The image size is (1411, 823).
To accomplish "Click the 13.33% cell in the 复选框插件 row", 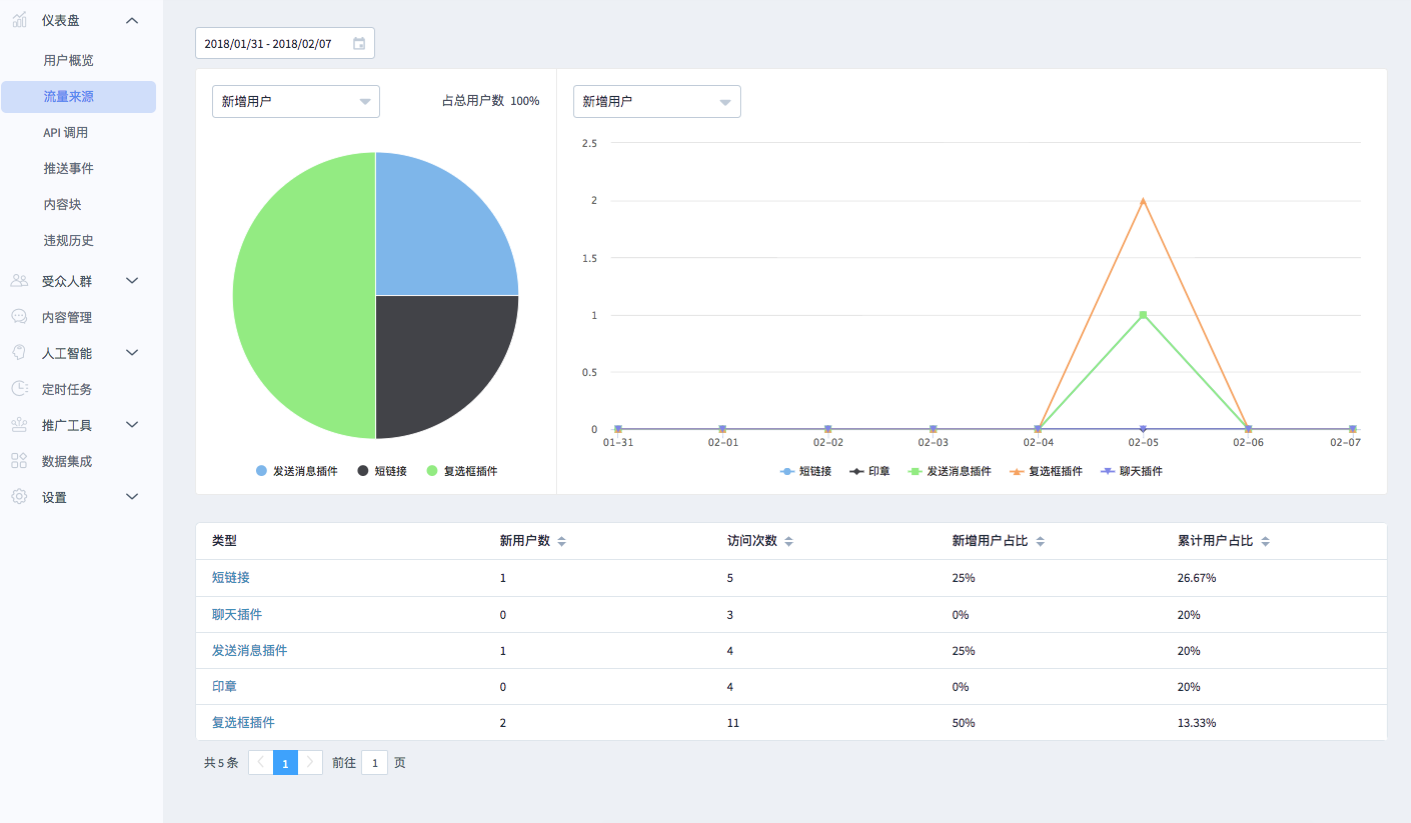I will pyautogui.click(x=1197, y=722).
